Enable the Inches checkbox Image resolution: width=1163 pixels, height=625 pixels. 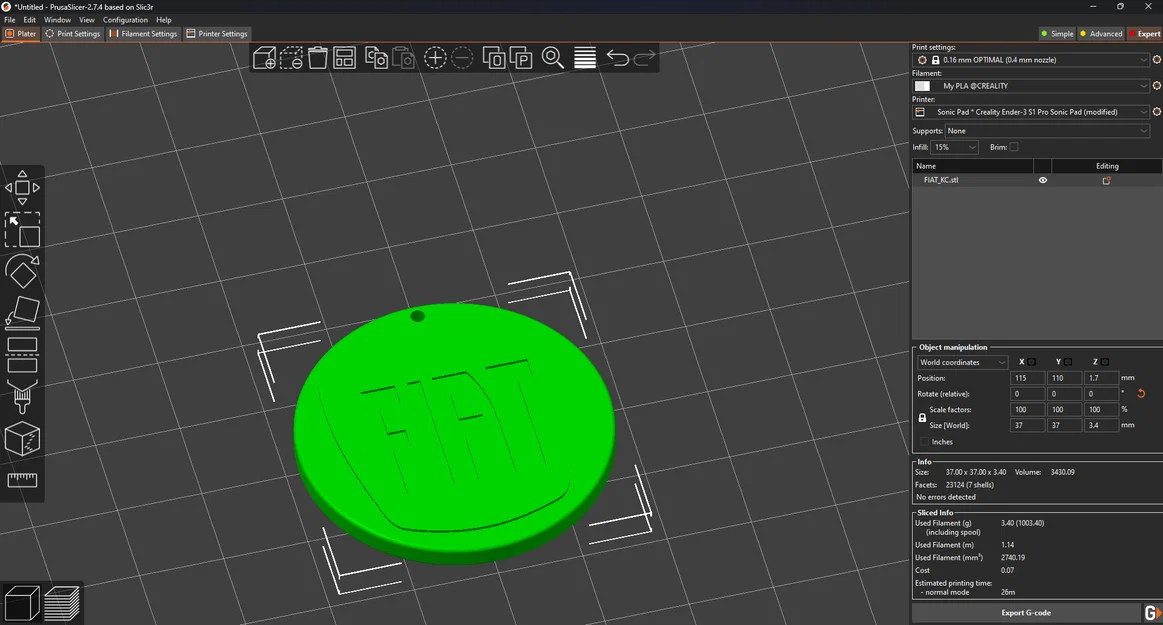point(925,442)
